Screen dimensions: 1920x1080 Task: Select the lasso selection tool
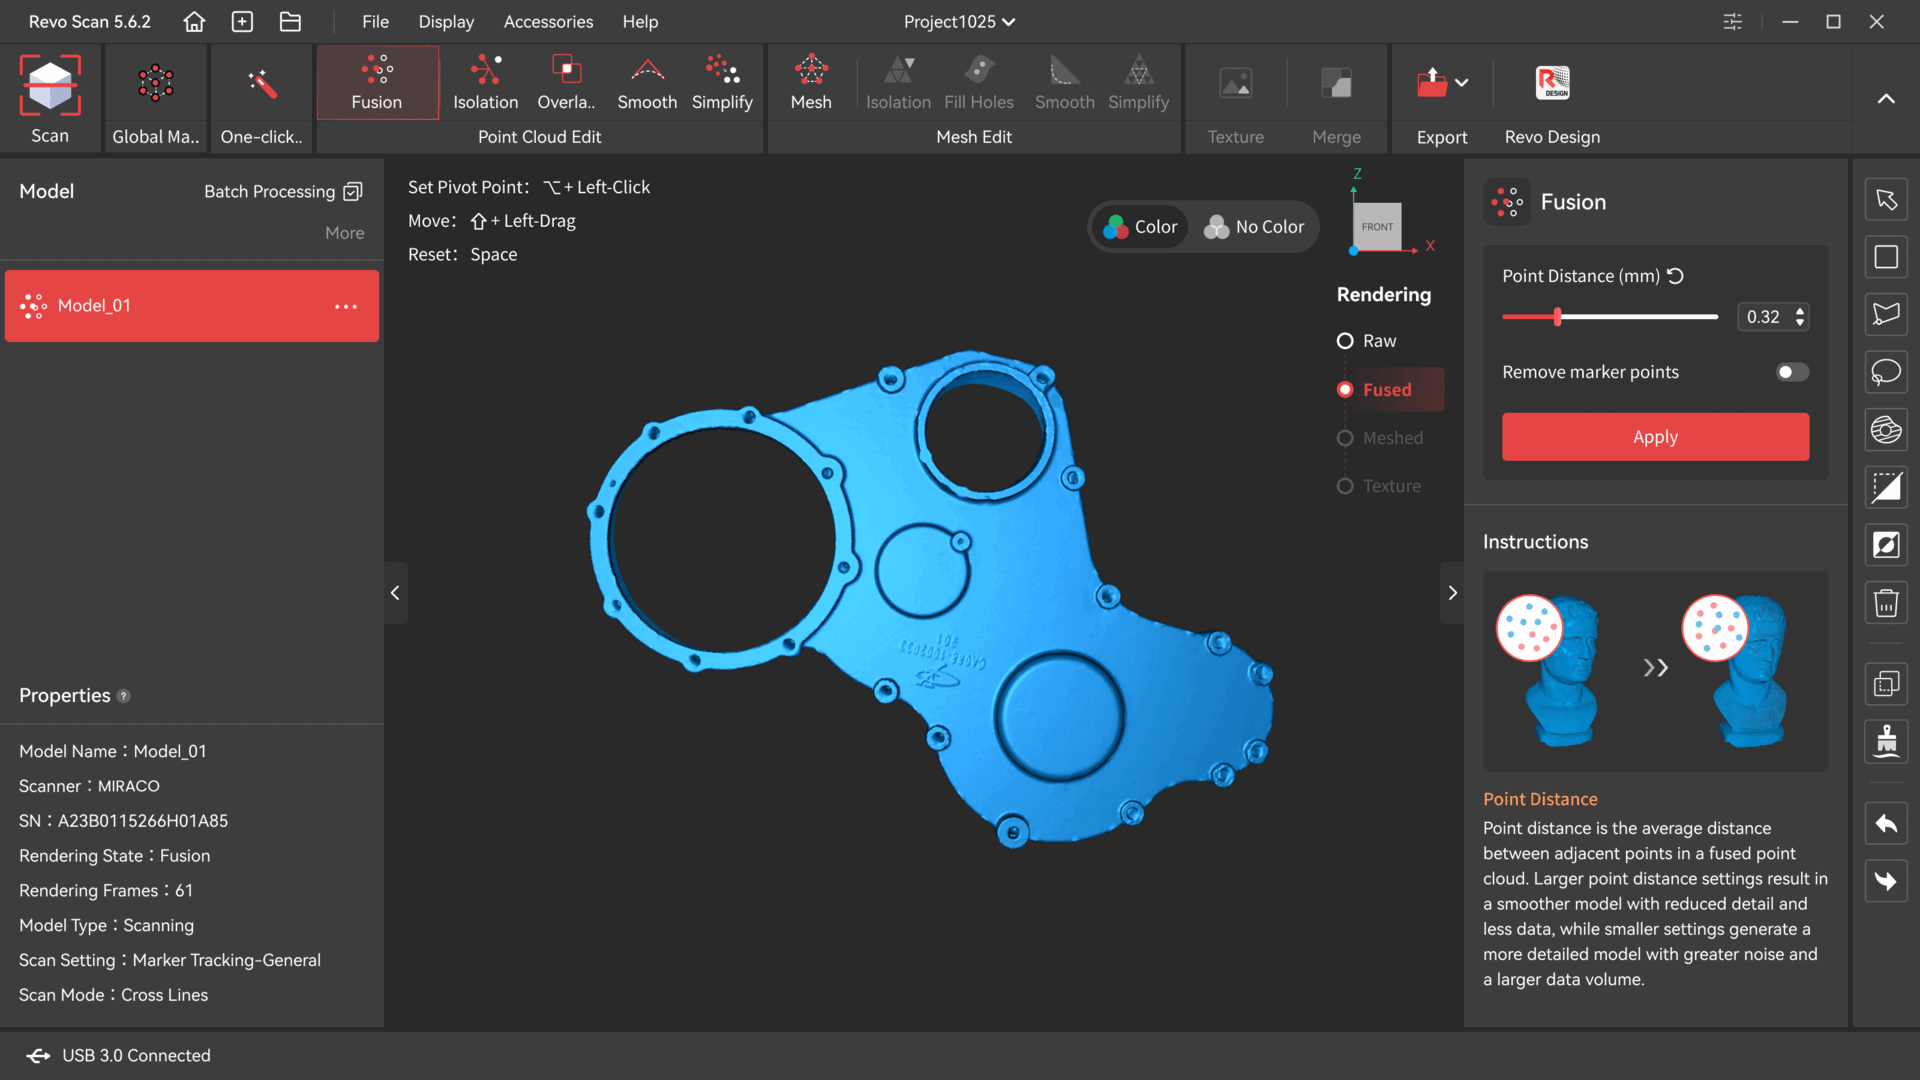[x=1886, y=372]
